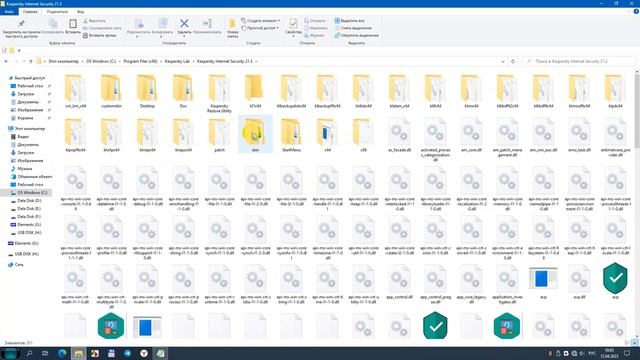The width and height of the screenshot is (640, 360).
Task: Open the Свойства properties icon
Action: point(293,24)
